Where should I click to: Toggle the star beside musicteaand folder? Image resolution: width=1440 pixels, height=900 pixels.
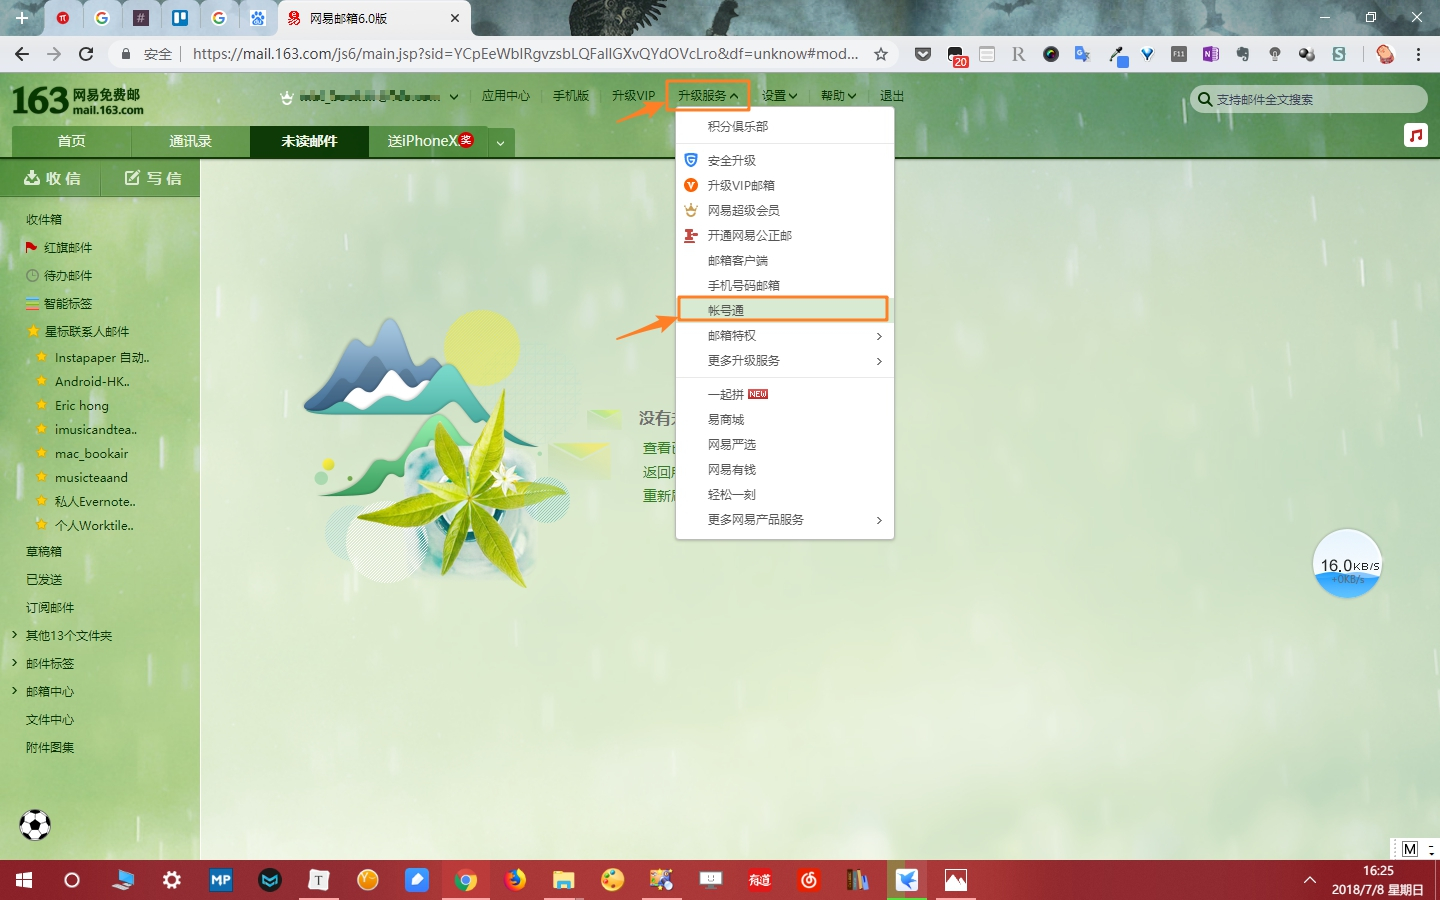[44, 477]
